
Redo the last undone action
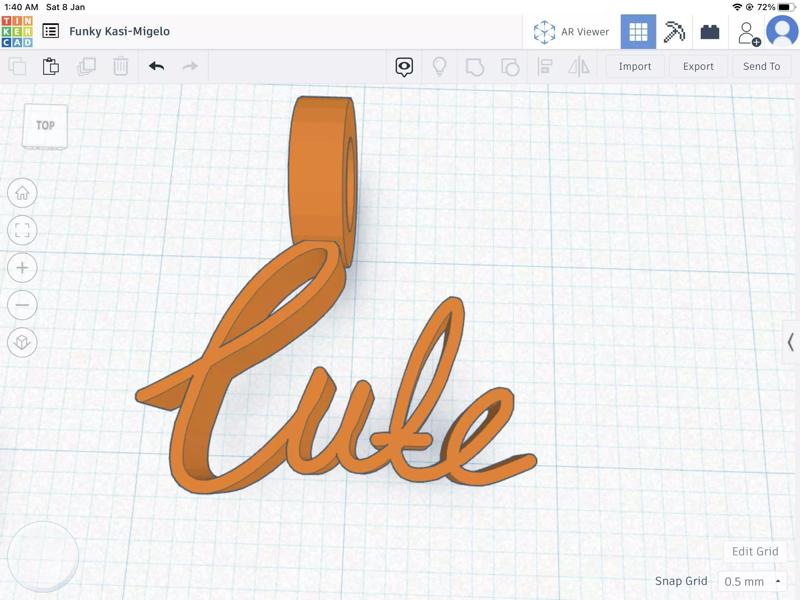190,66
